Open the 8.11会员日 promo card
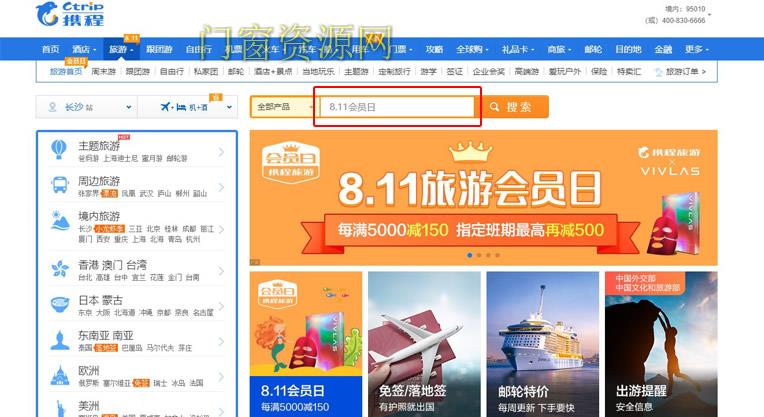 306,344
